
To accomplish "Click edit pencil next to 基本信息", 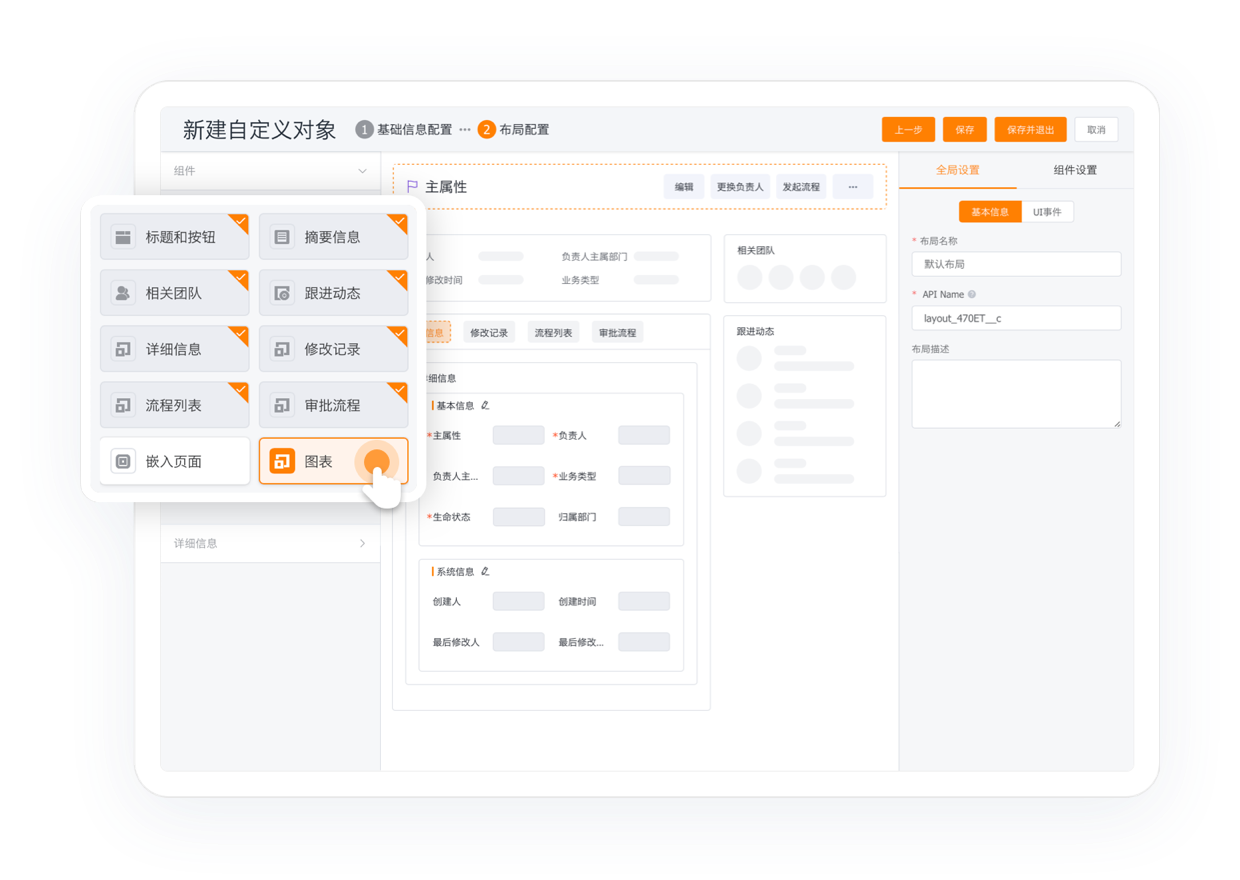I will [485, 406].
